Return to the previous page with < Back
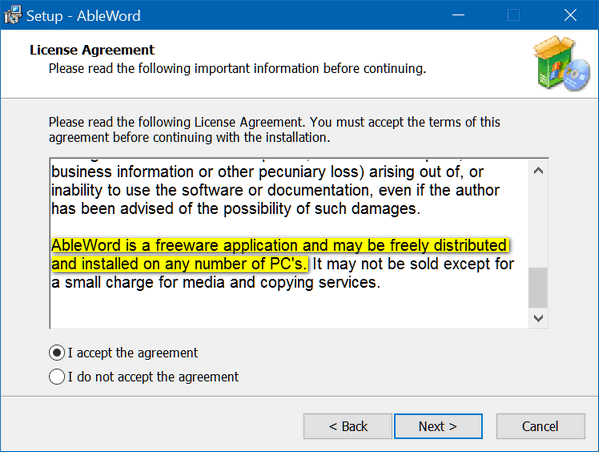 [348, 426]
